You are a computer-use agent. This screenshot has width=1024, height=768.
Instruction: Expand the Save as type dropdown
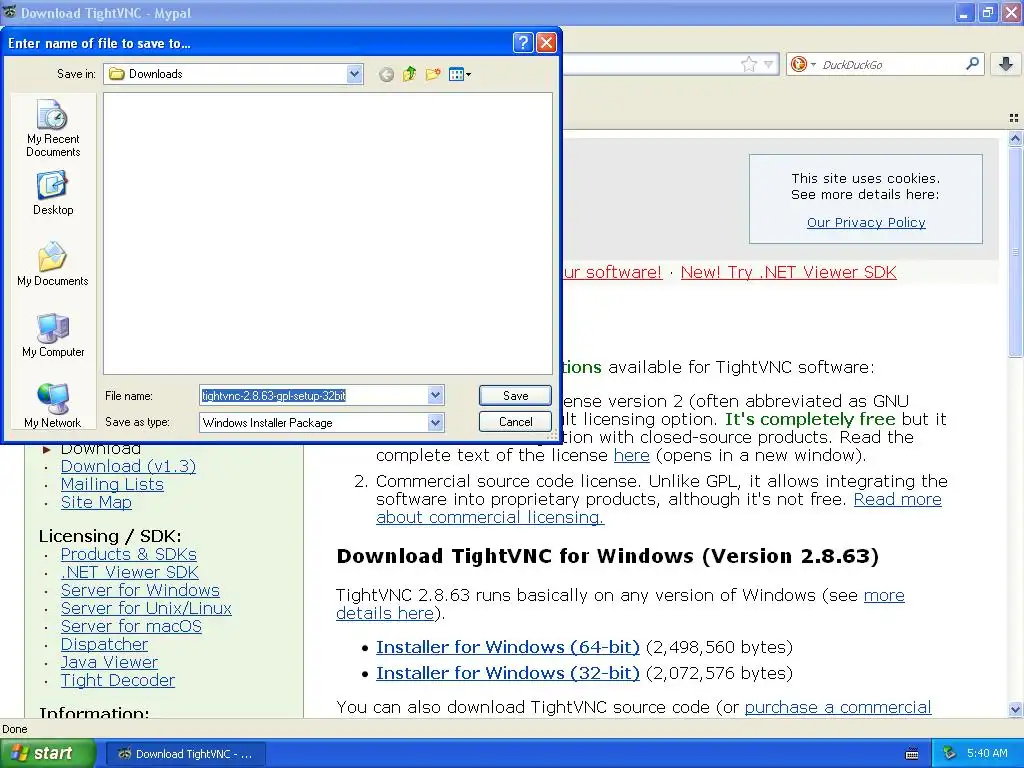[x=436, y=423]
